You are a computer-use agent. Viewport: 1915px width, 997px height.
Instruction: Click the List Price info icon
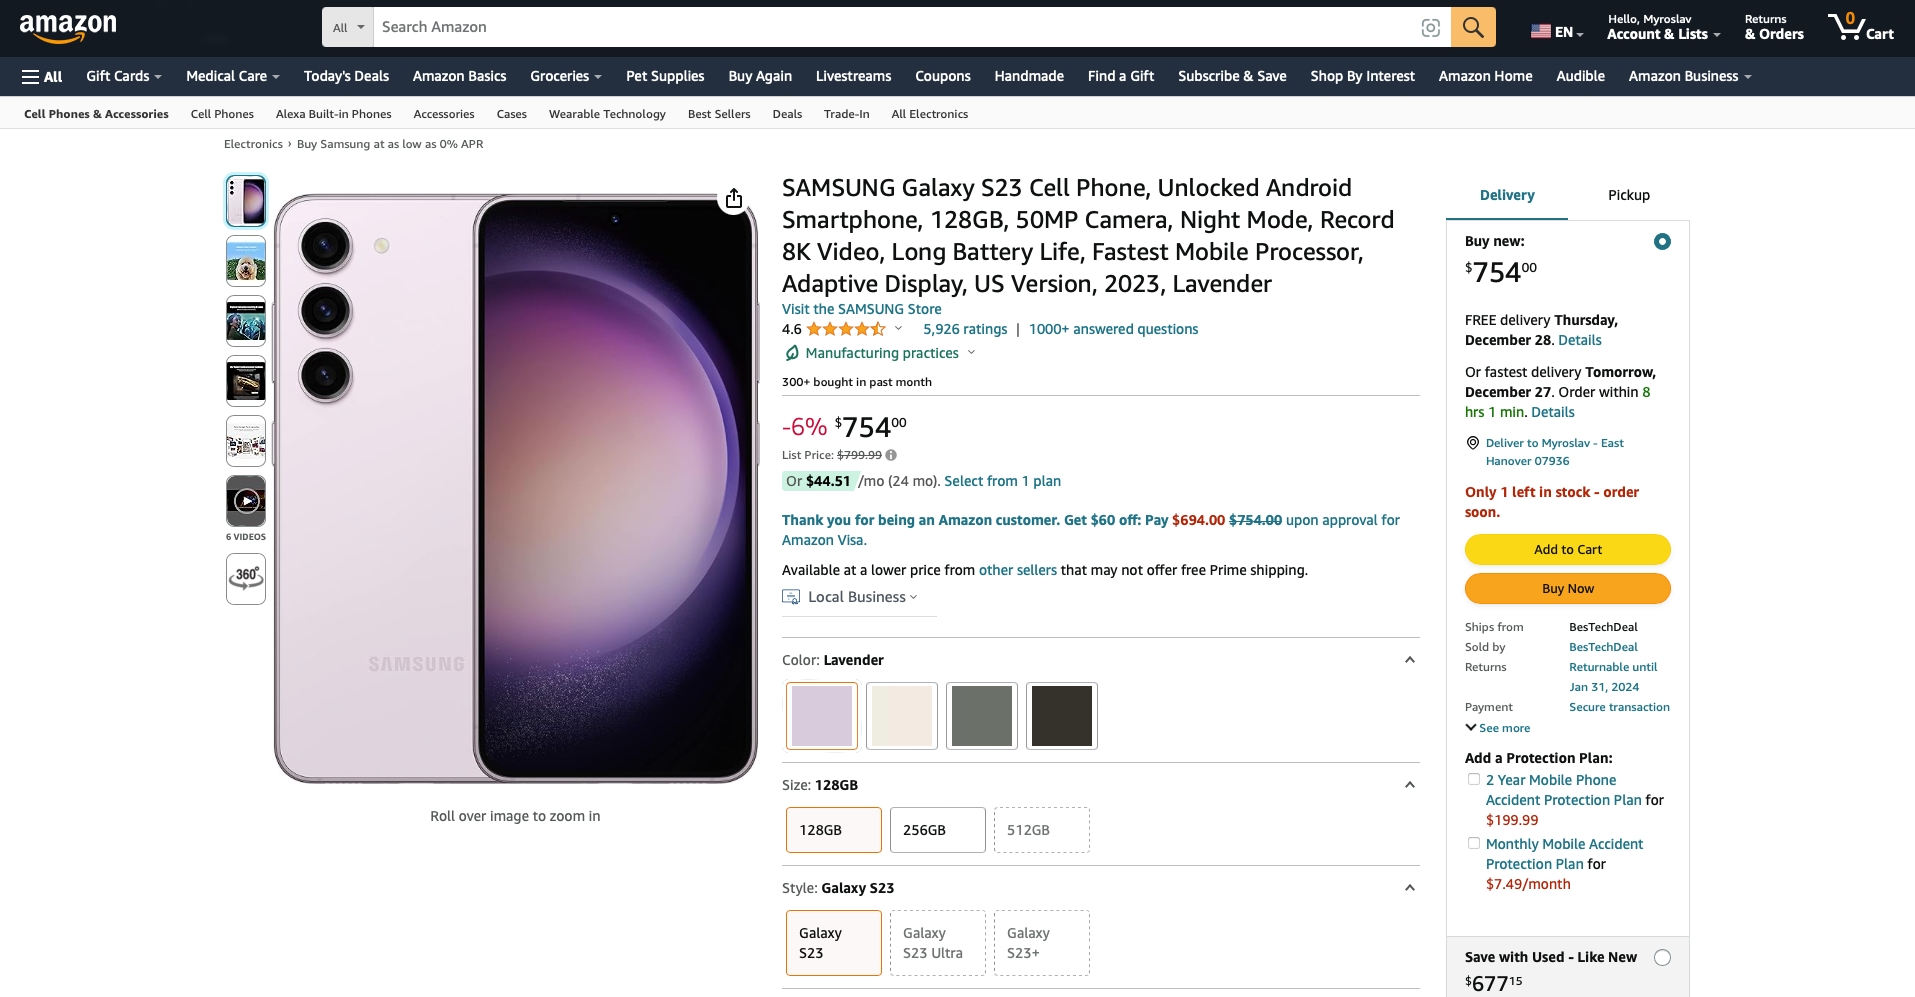[x=891, y=455]
